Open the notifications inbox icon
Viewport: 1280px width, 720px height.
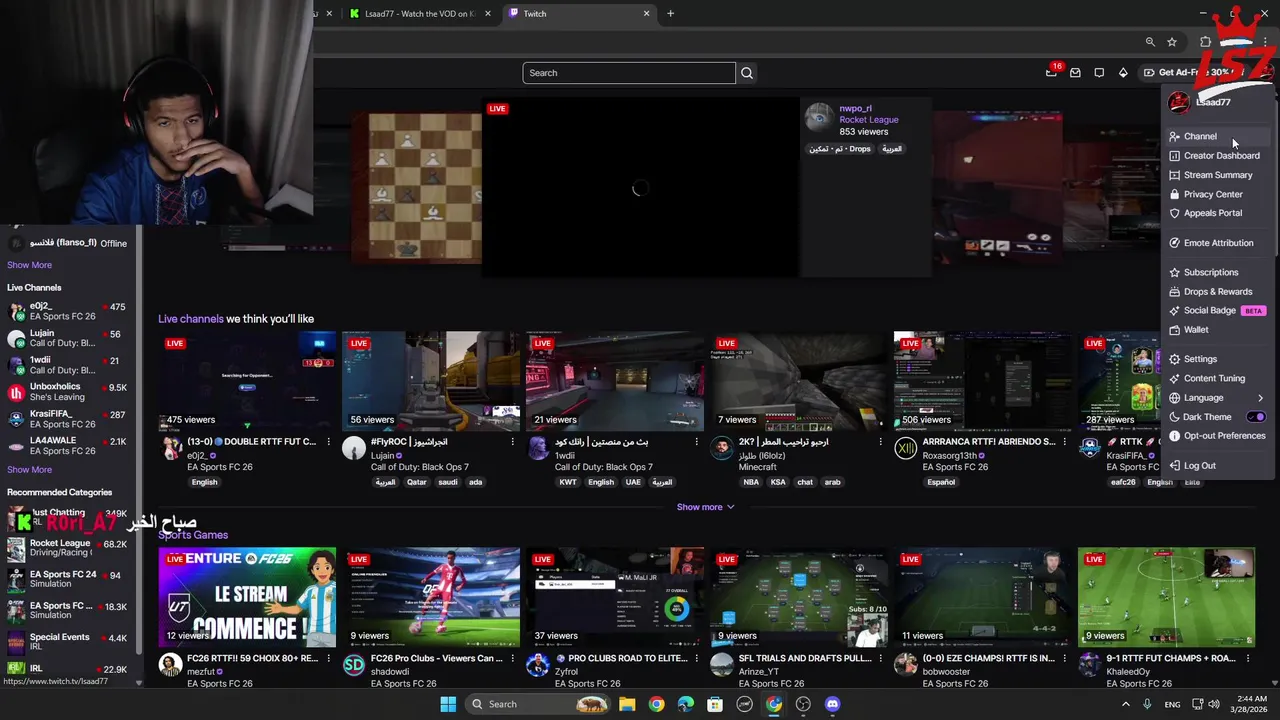(x=1075, y=73)
